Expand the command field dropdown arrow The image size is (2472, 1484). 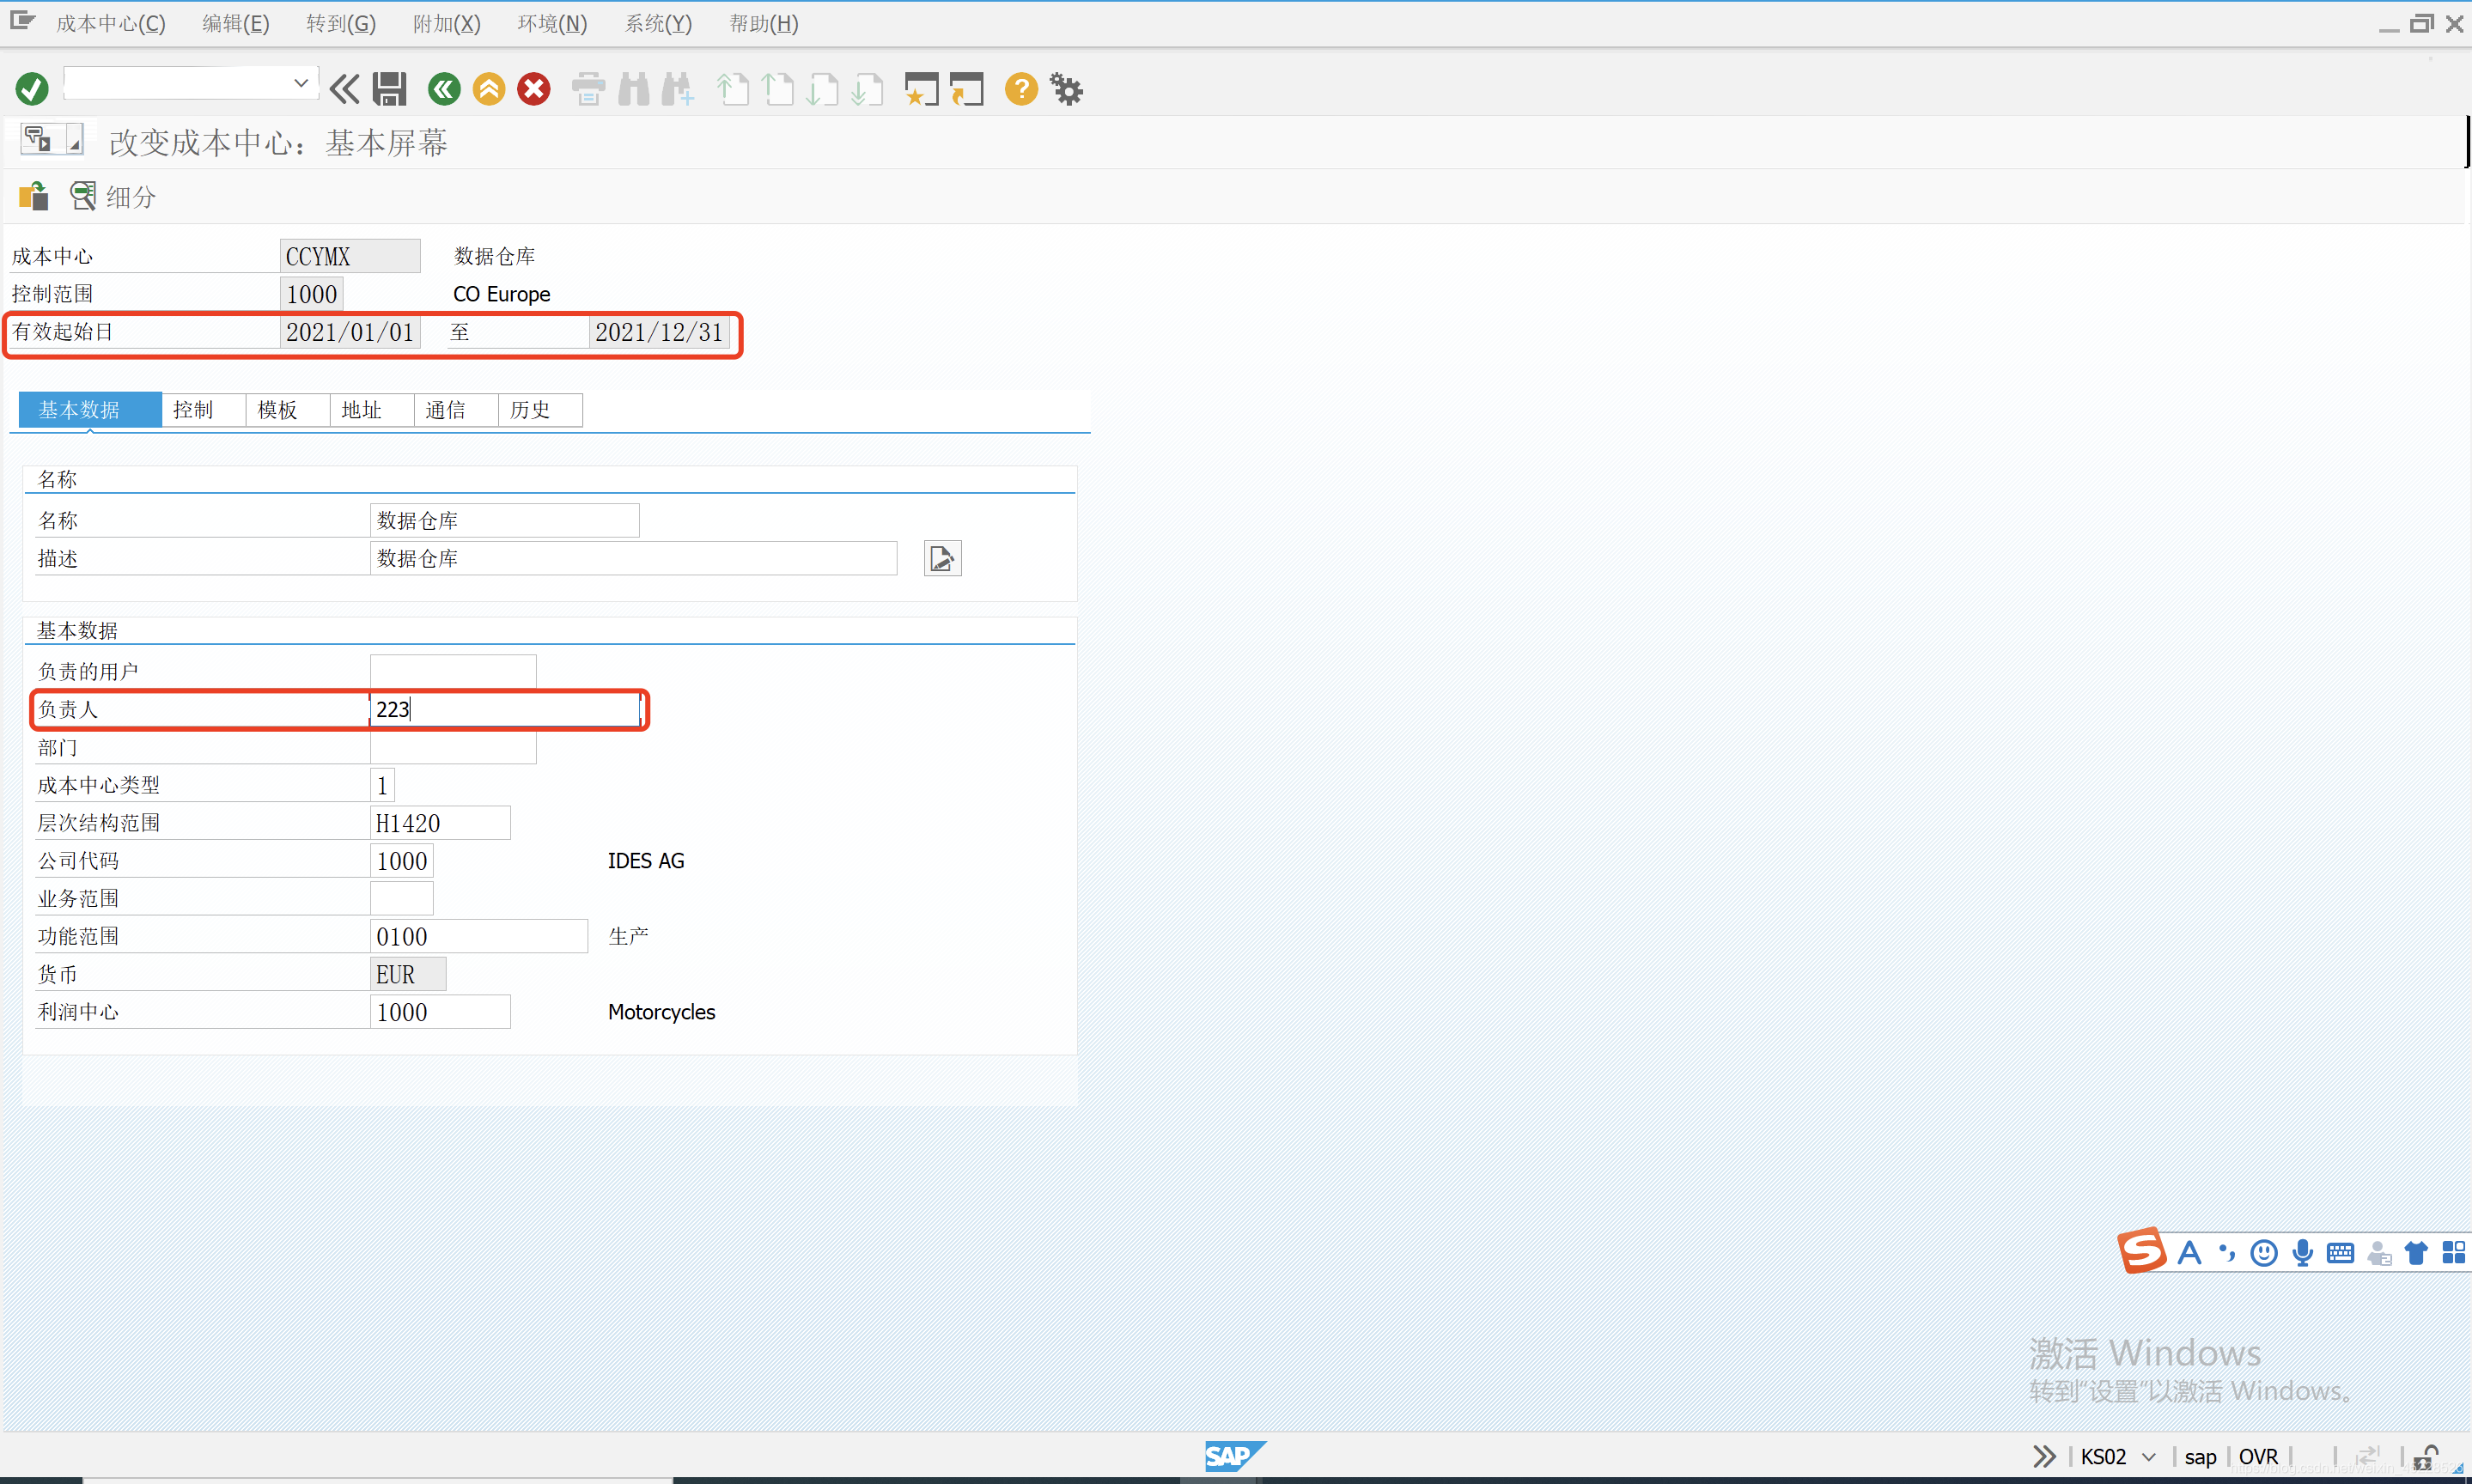[300, 83]
